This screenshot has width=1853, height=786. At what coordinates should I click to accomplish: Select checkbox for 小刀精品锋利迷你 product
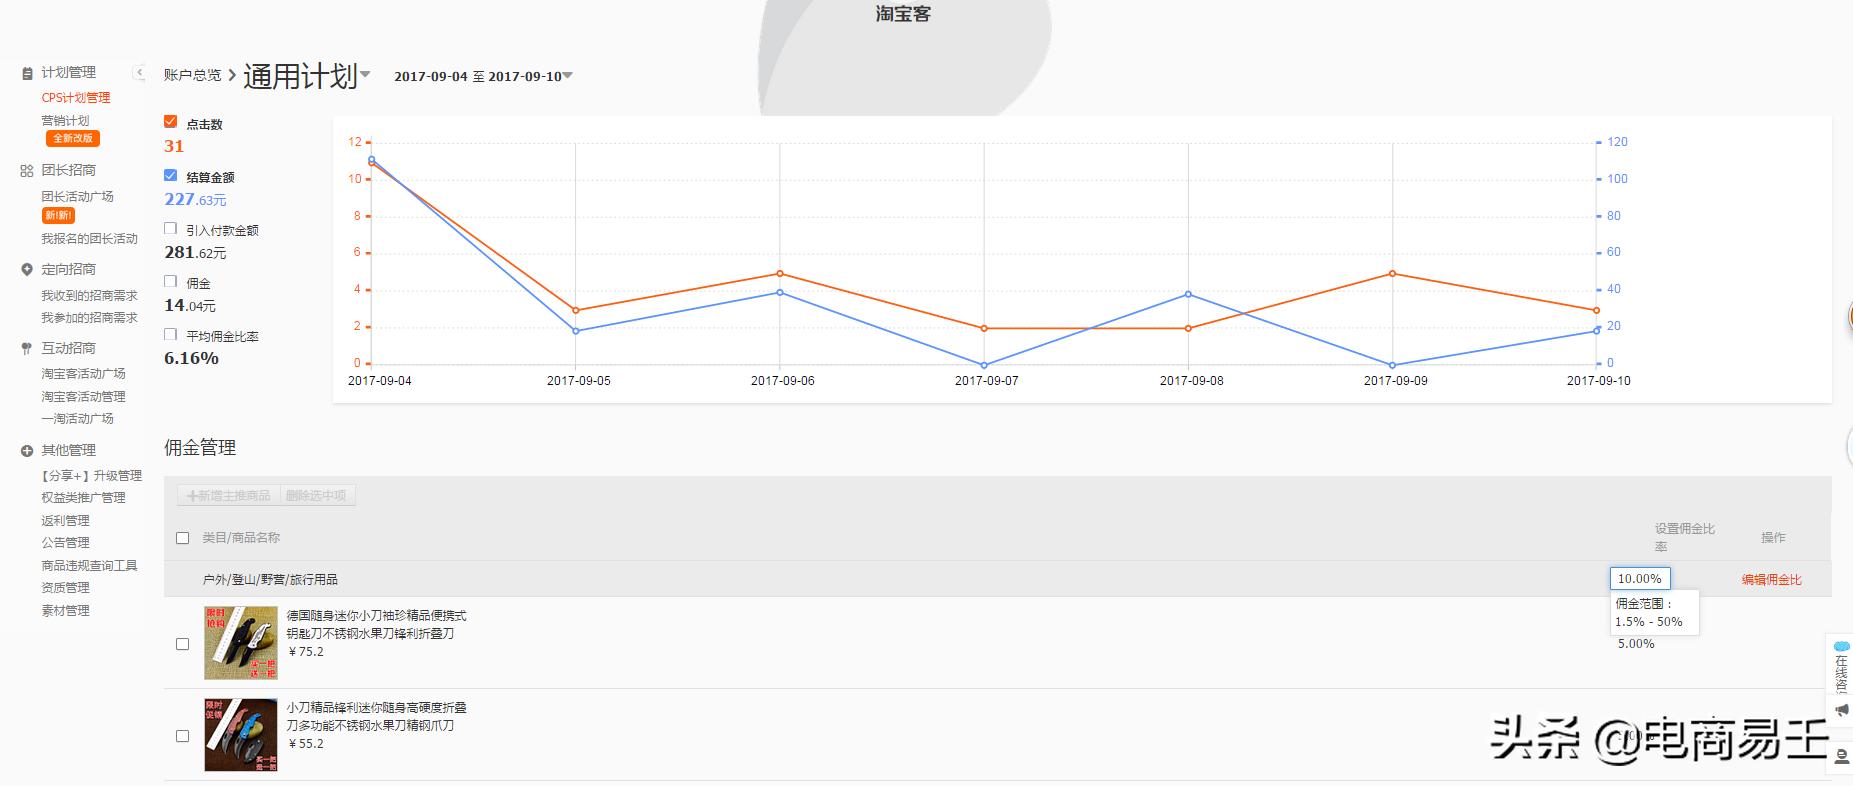(x=182, y=736)
